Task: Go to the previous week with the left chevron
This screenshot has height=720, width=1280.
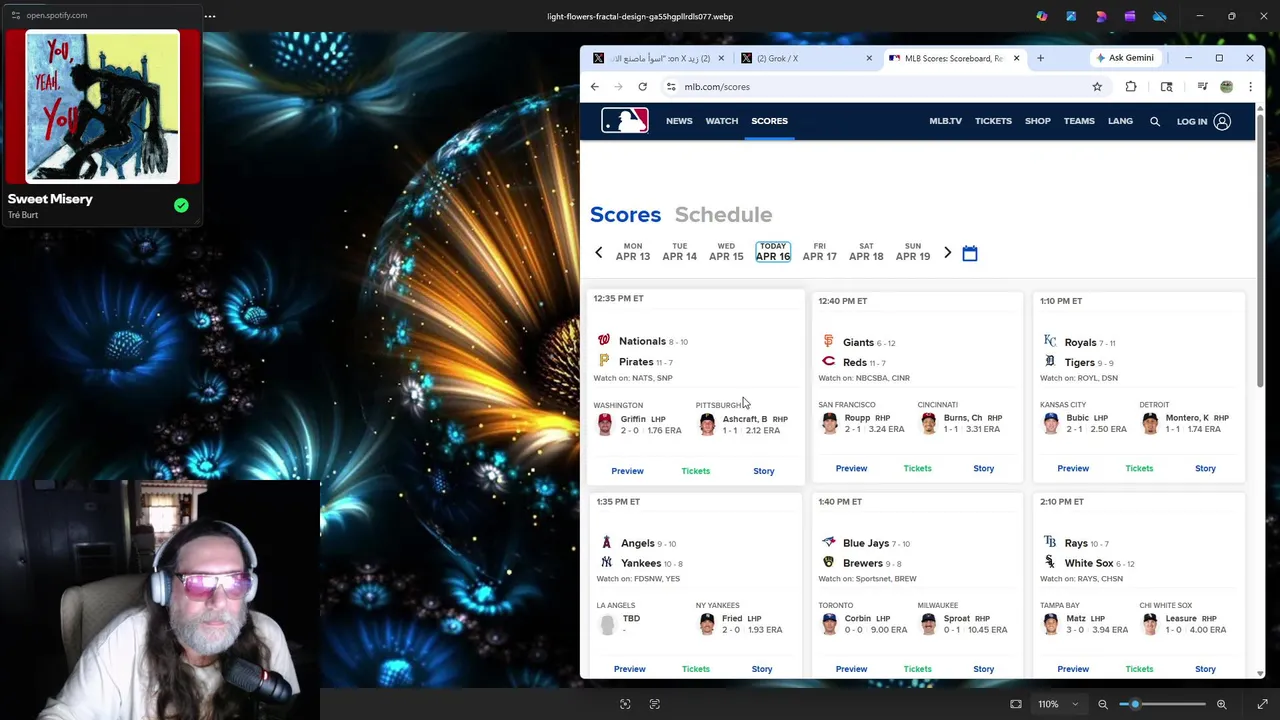Action: coord(599,252)
